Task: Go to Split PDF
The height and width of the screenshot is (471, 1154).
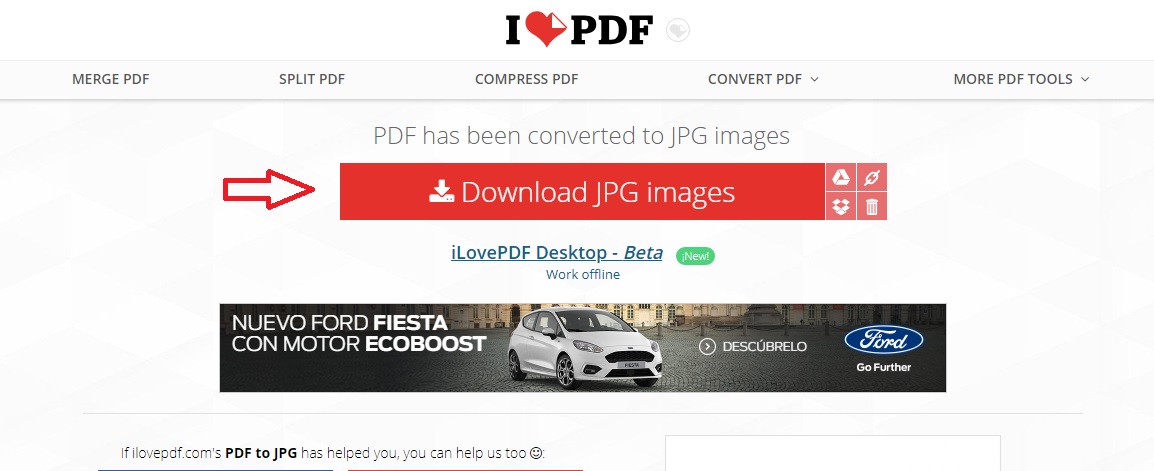Action: 311,79
